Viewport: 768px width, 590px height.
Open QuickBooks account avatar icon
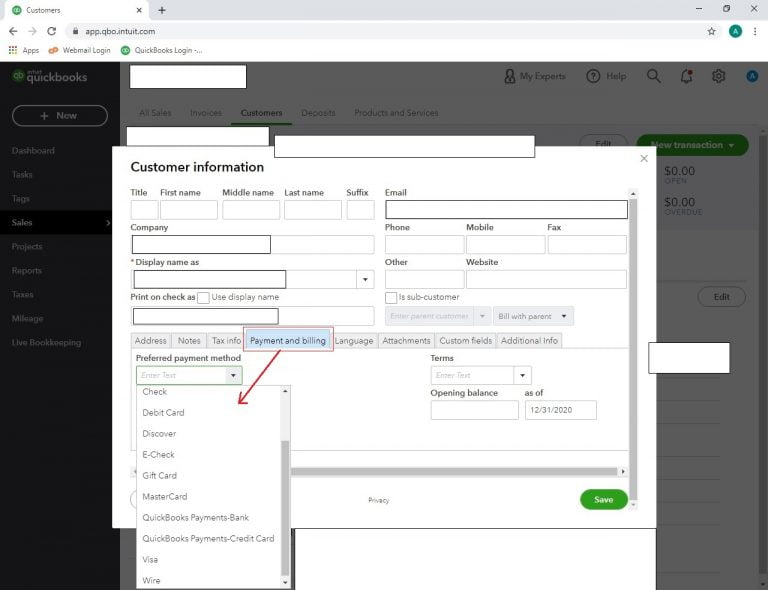point(752,76)
